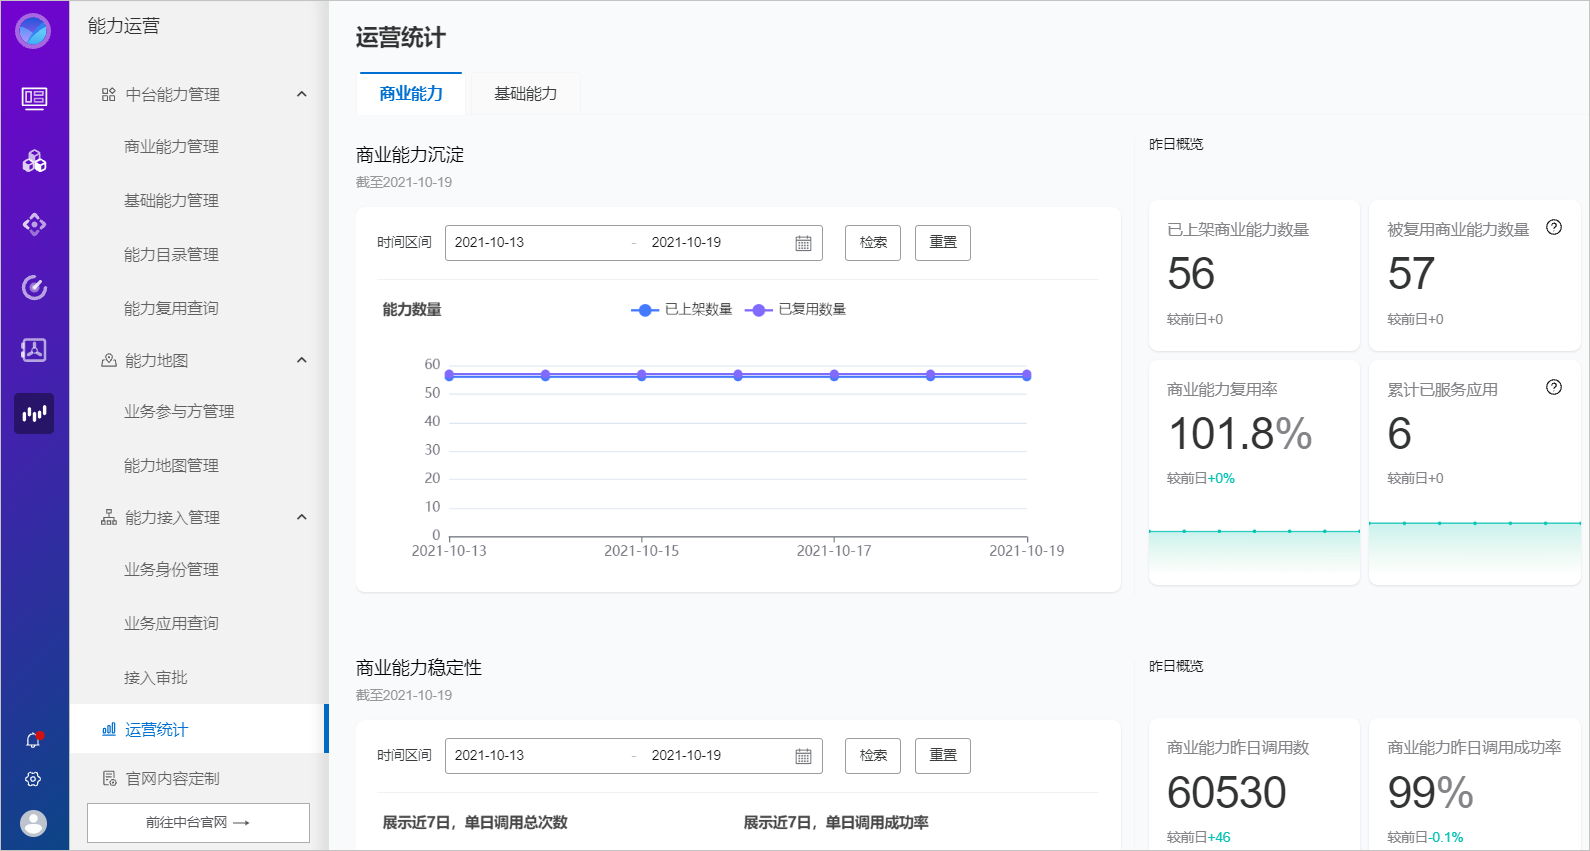
Task: Click end date 2021-10-19 in 商业能力沉淀
Action: pos(686,243)
